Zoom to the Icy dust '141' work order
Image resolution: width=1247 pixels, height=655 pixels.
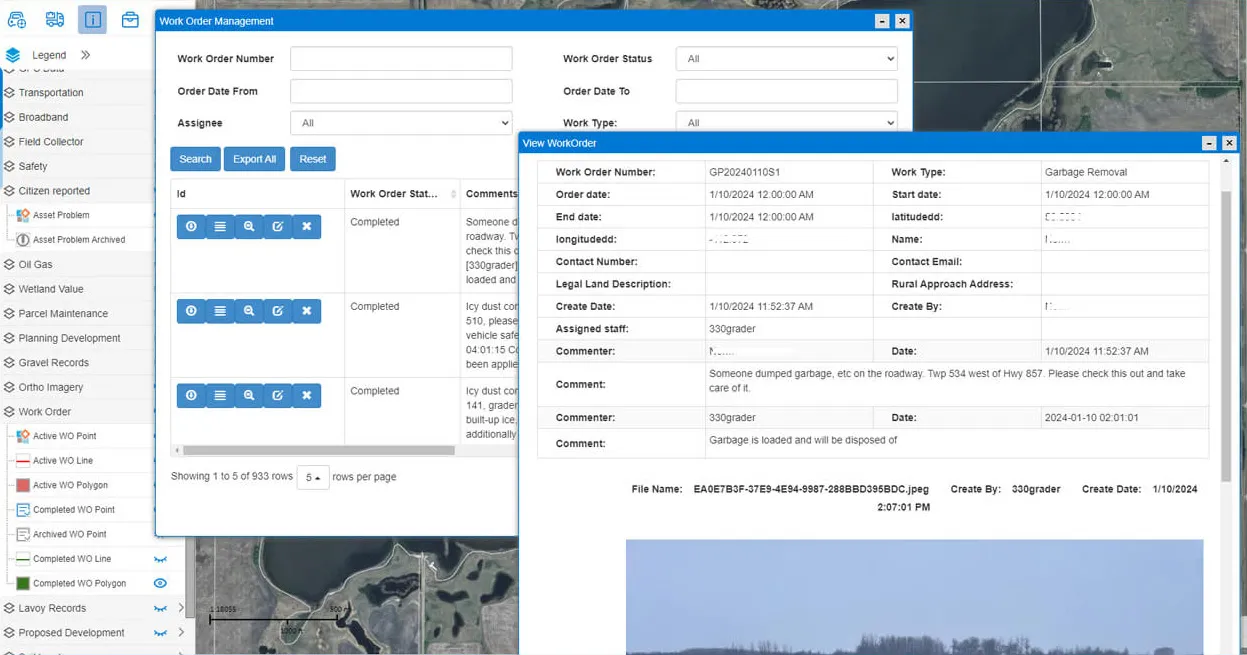(x=249, y=395)
